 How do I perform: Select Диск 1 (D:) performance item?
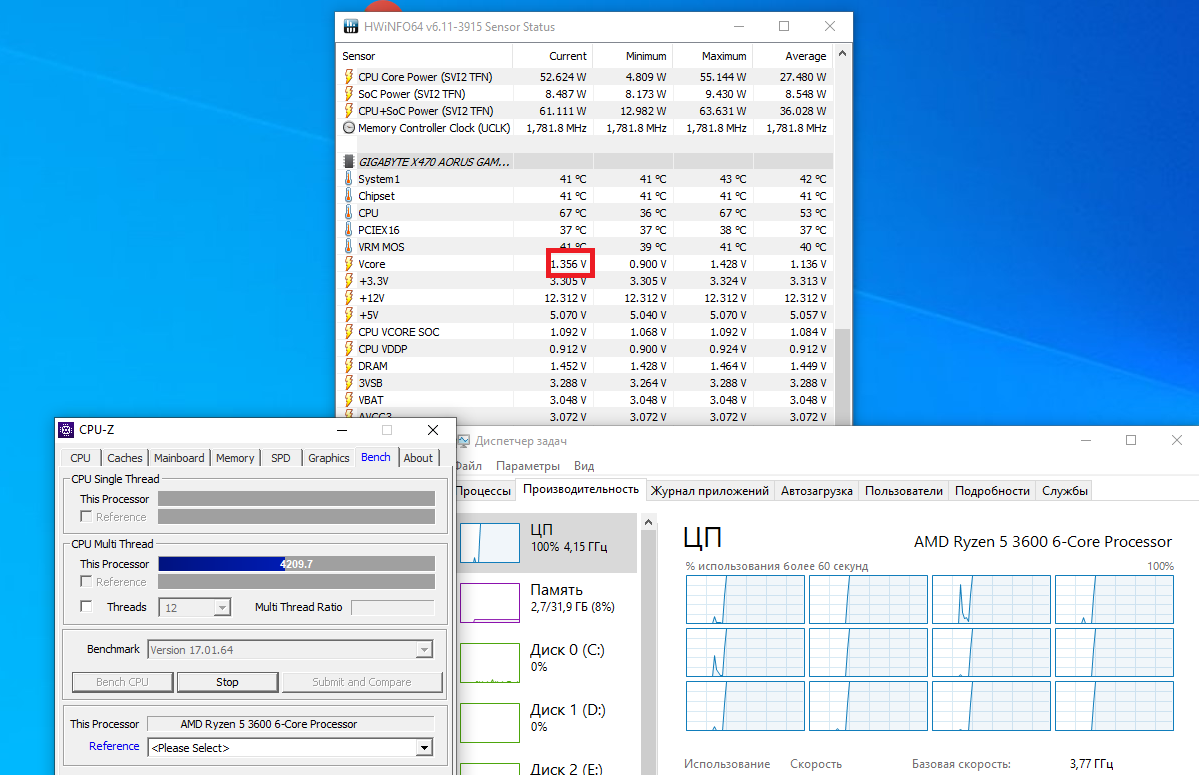click(x=548, y=722)
